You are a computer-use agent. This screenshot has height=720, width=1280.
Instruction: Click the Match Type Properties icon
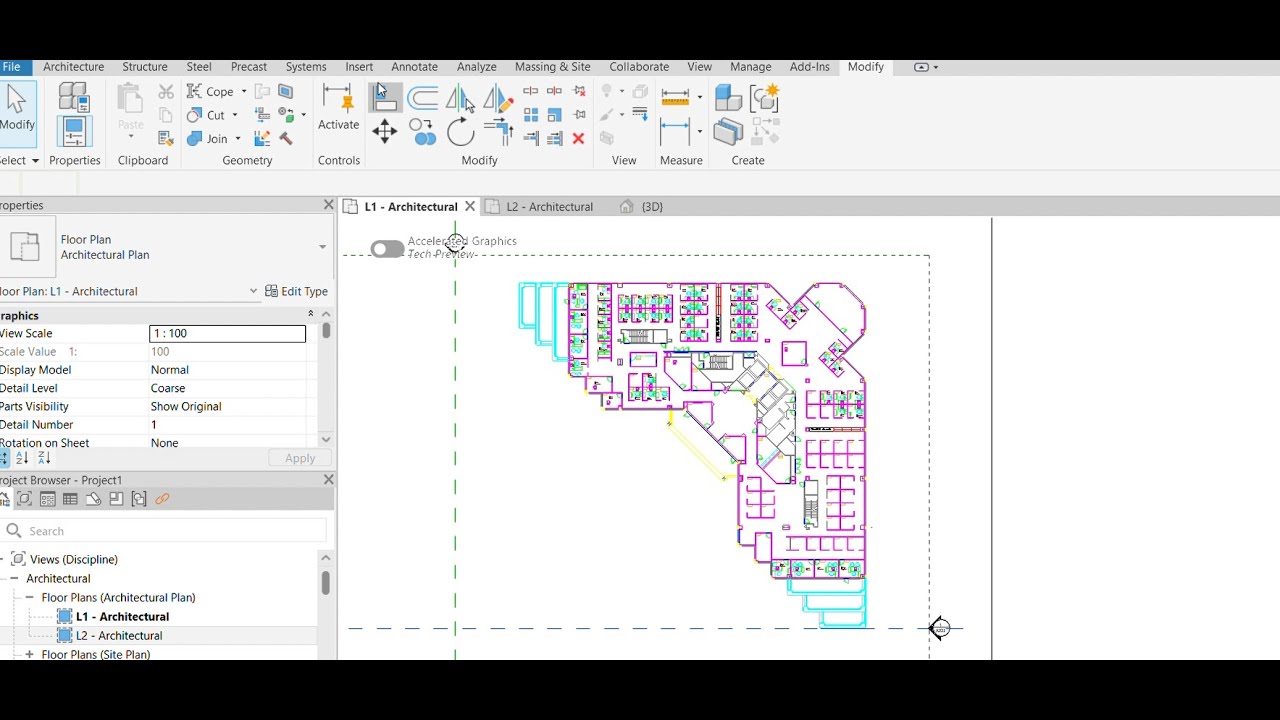166,138
